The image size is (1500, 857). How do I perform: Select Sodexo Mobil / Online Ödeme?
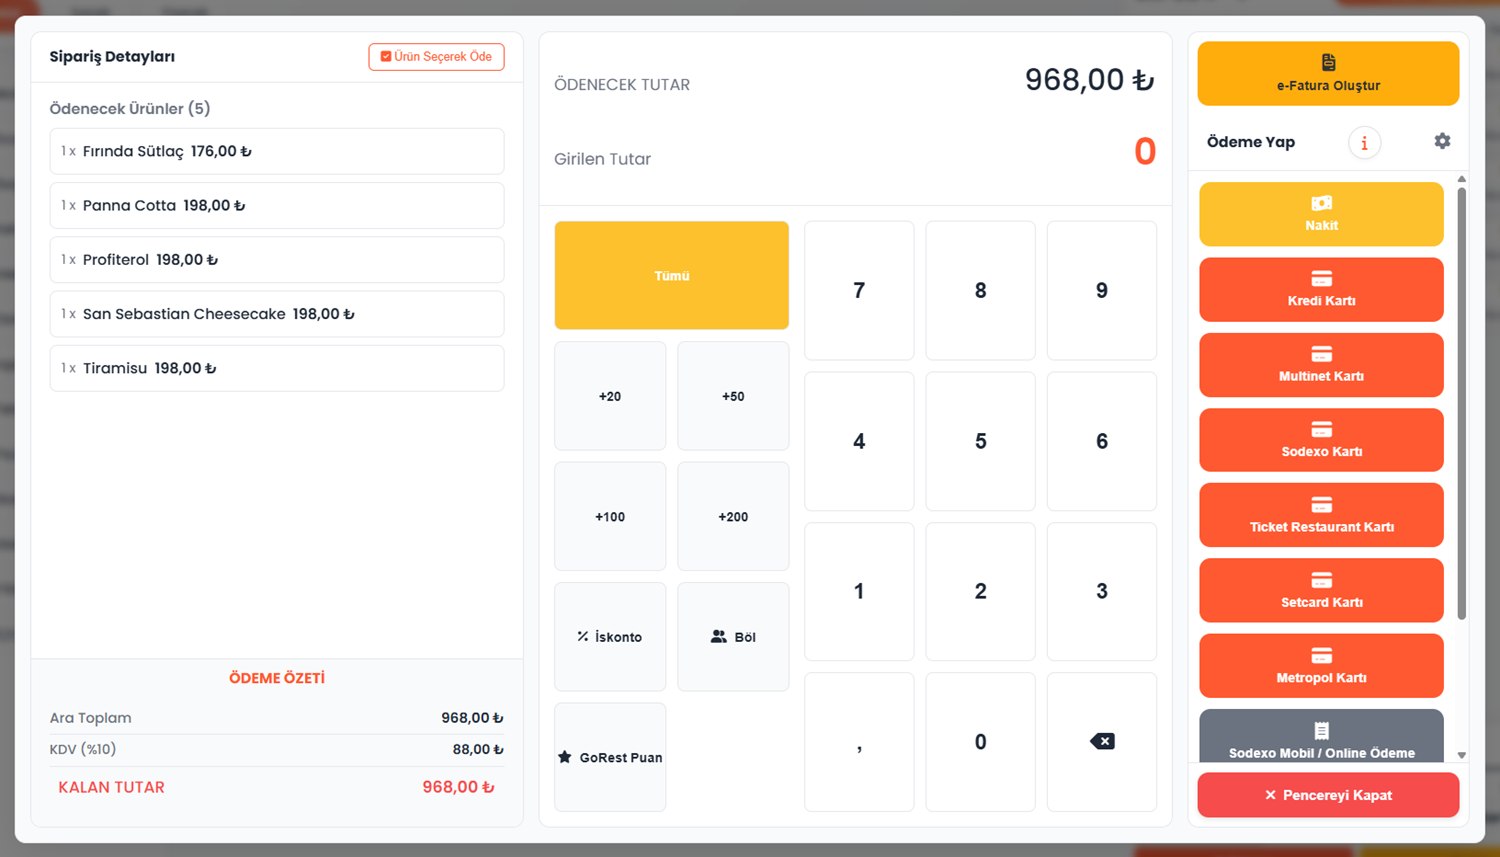point(1321,736)
